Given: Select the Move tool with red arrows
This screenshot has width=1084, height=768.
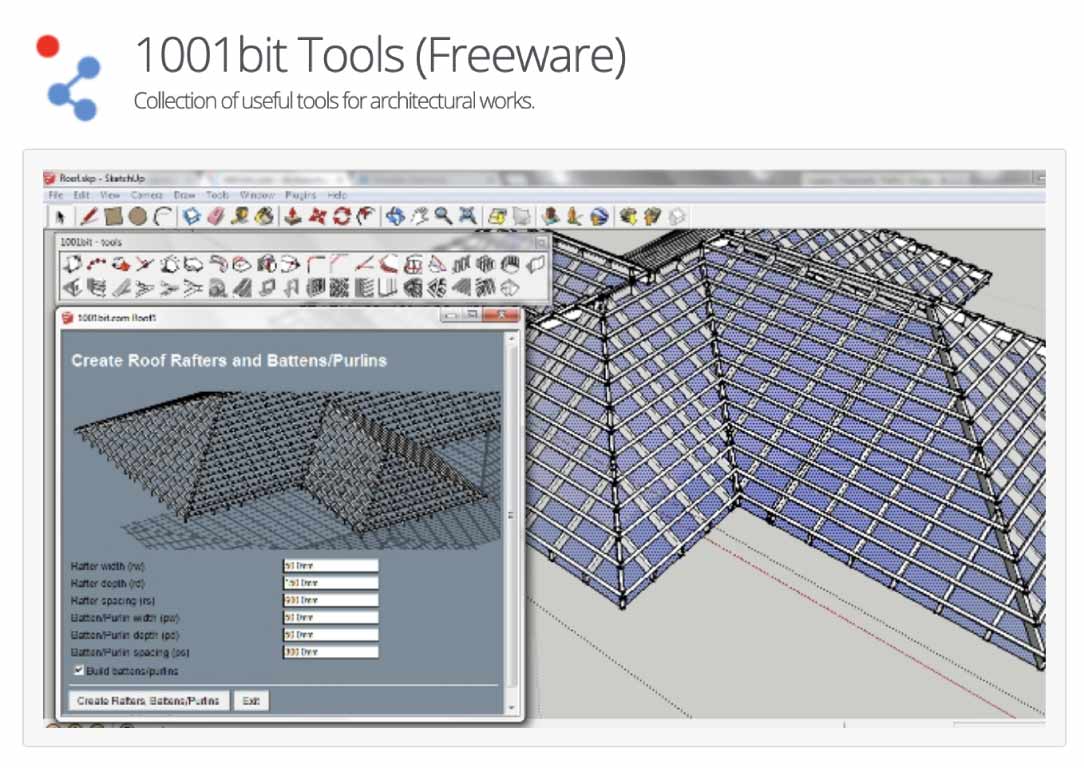Looking at the screenshot, I should click(317, 216).
